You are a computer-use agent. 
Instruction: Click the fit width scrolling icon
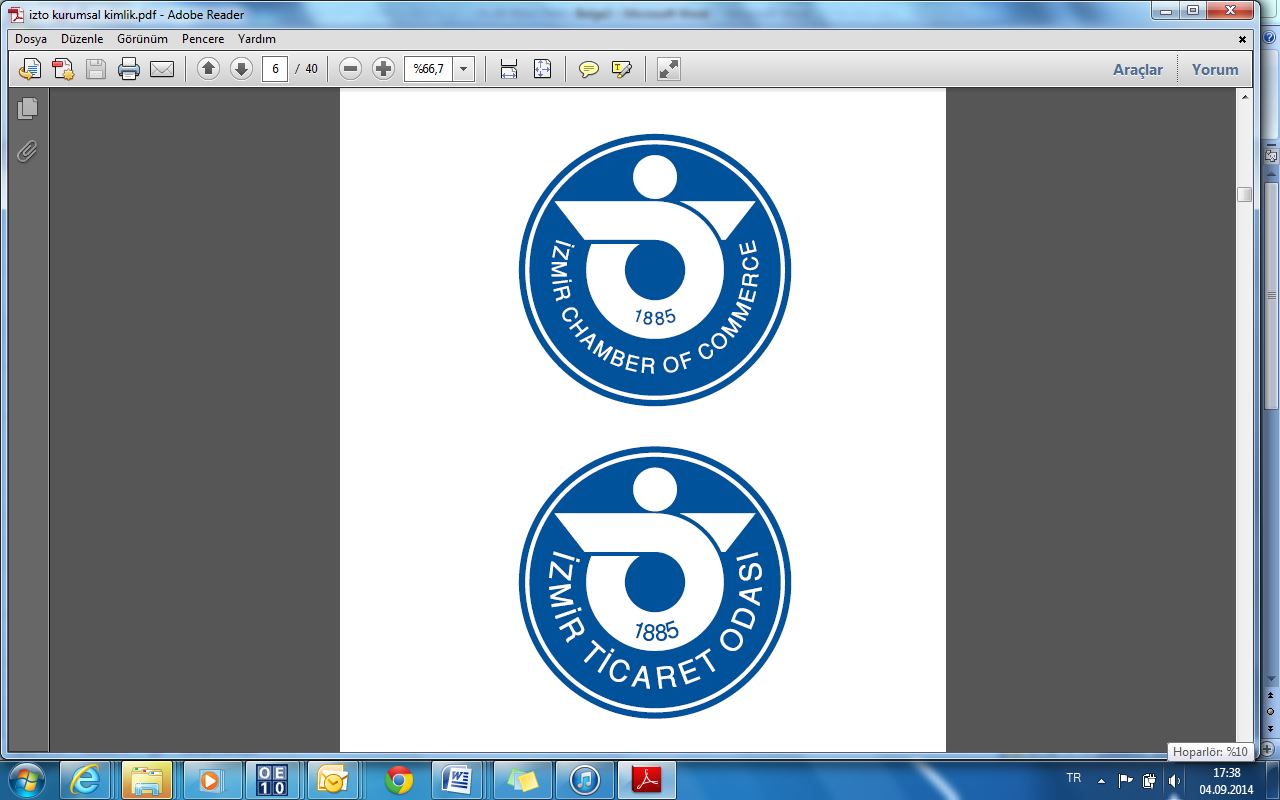coord(509,69)
